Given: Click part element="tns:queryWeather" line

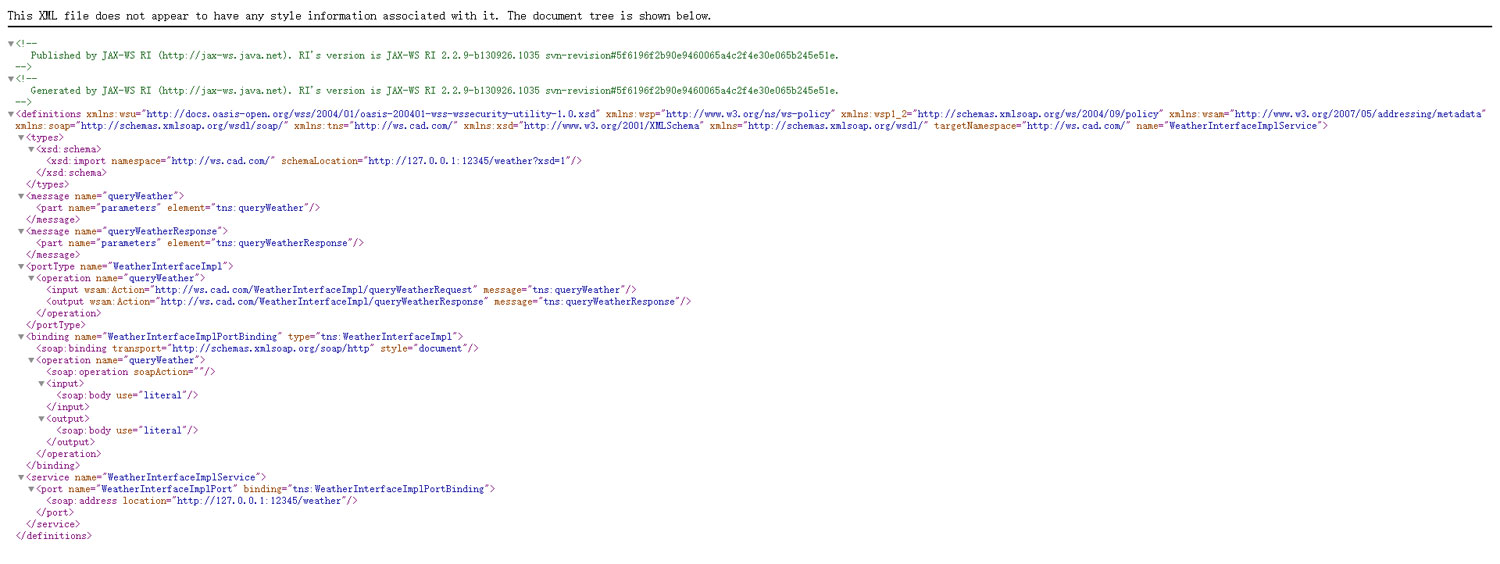Looking at the screenshot, I should tap(178, 208).
